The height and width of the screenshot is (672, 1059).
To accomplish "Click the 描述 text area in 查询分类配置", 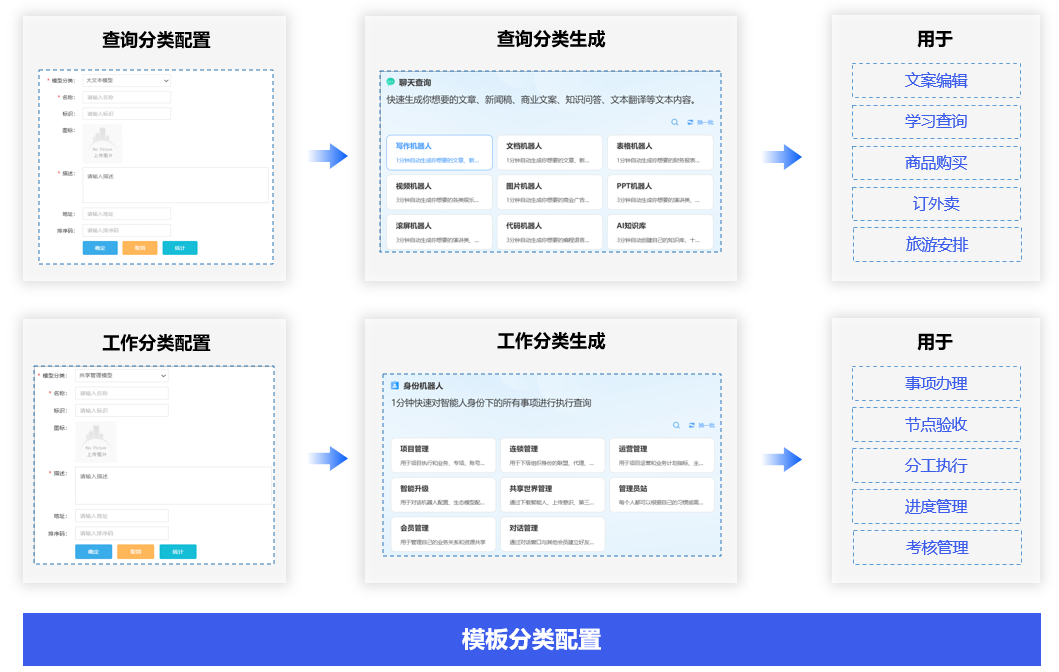I will click(x=176, y=185).
